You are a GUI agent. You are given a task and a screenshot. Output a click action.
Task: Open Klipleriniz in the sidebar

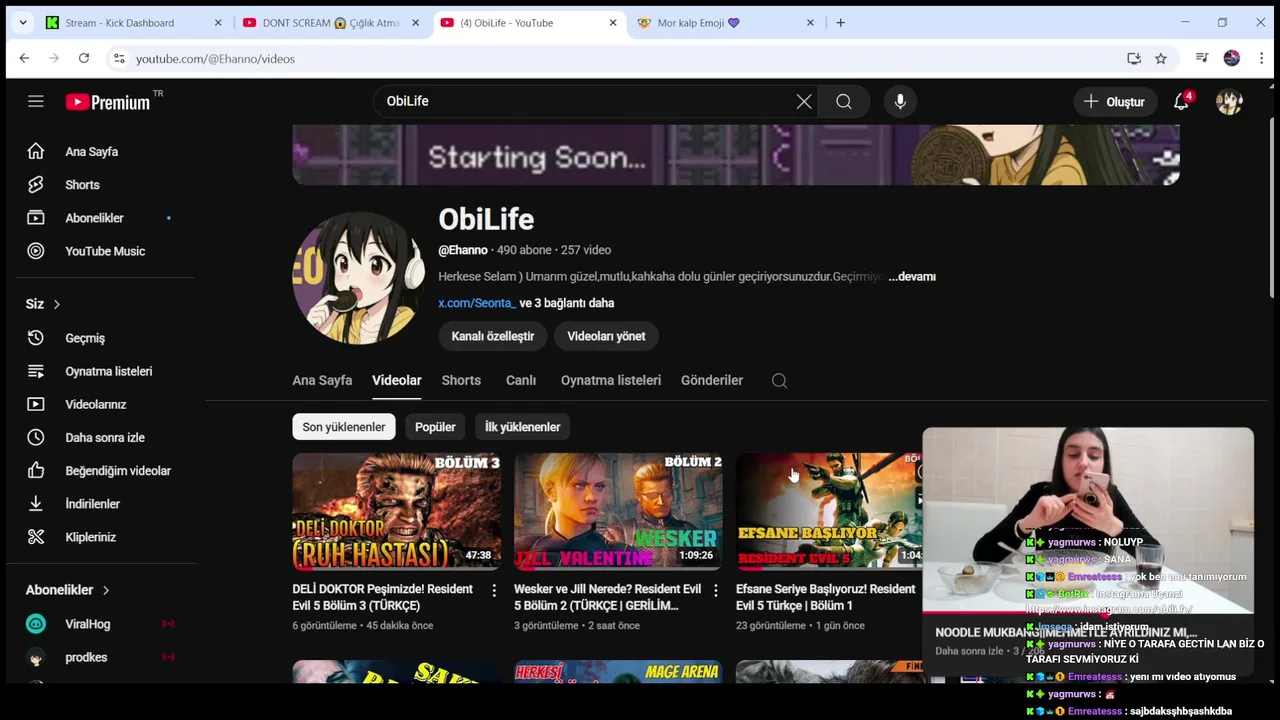(90, 537)
